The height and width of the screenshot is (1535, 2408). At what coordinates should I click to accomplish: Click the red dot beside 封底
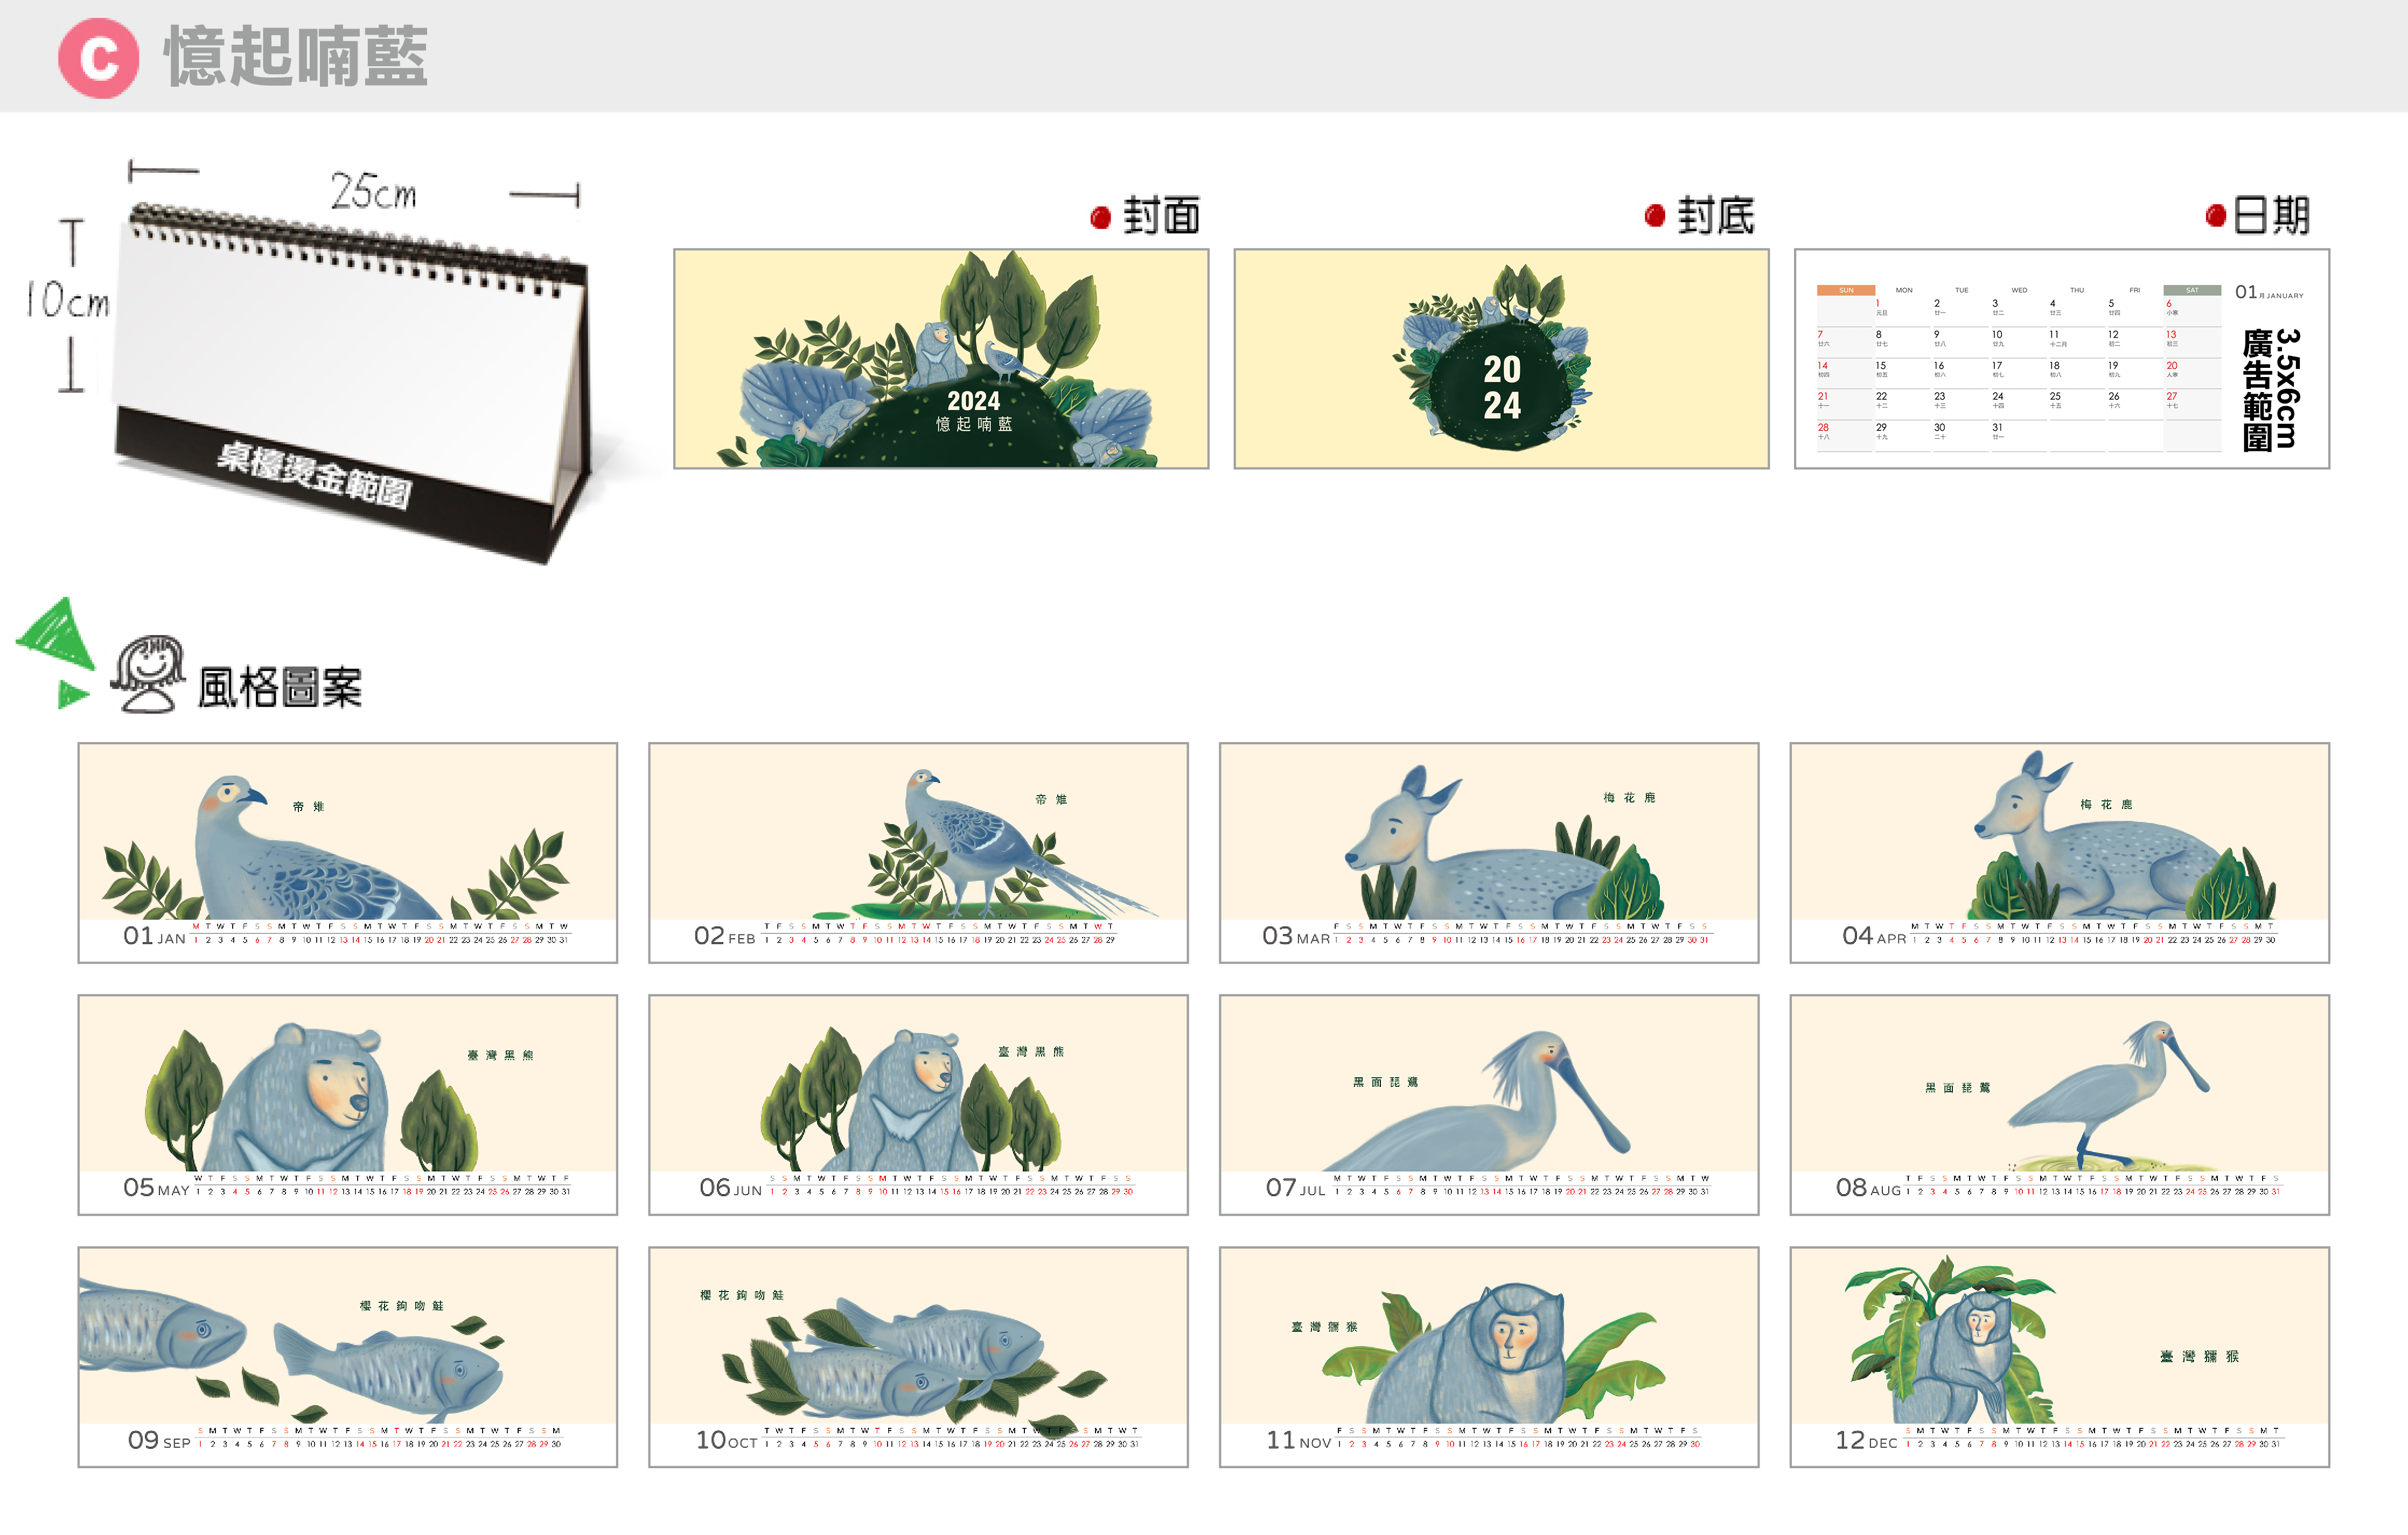pos(1654,216)
